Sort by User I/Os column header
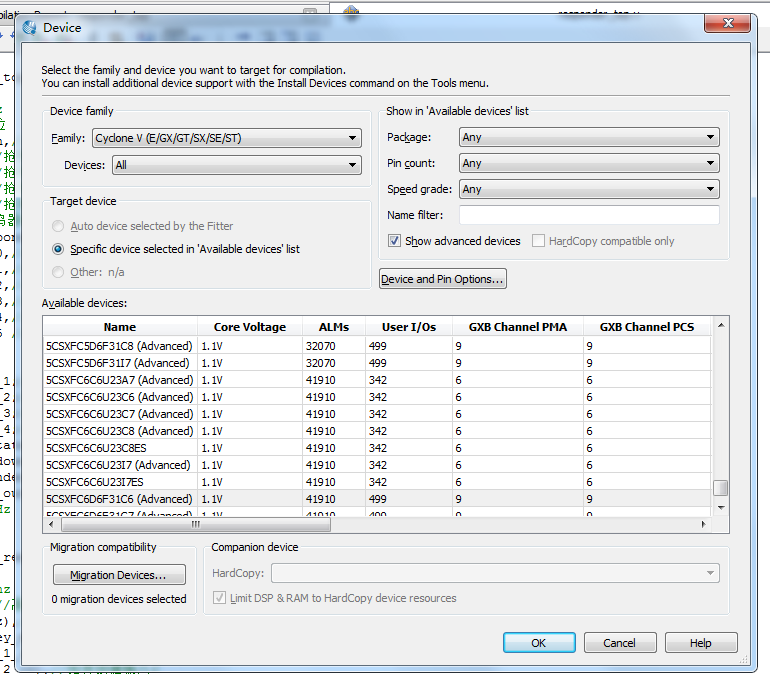Image resolution: width=770 pixels, height=674 pixels. tap(409, 327)
